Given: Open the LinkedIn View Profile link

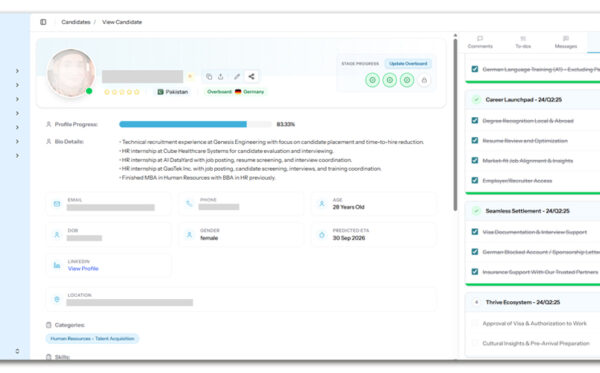Looking at the screenshot, I should pyautogui.click(x=83, y=269).
